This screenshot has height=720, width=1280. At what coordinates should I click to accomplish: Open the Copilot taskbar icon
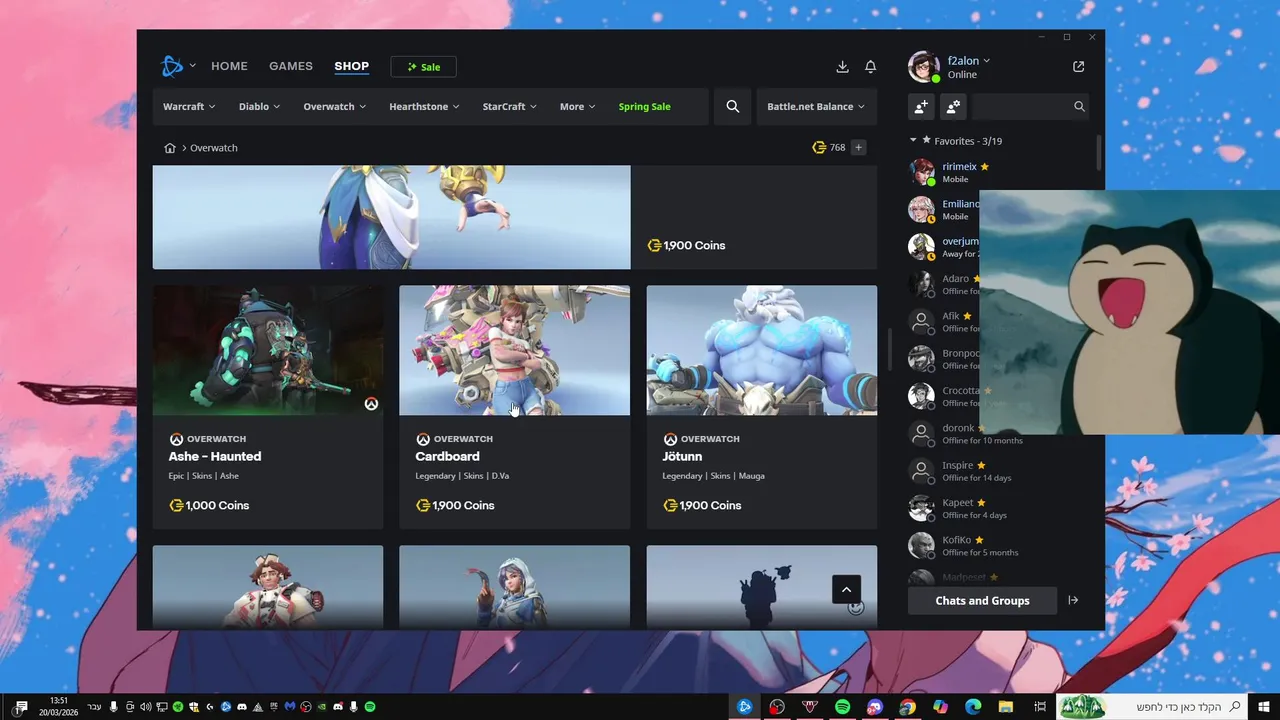940,707
